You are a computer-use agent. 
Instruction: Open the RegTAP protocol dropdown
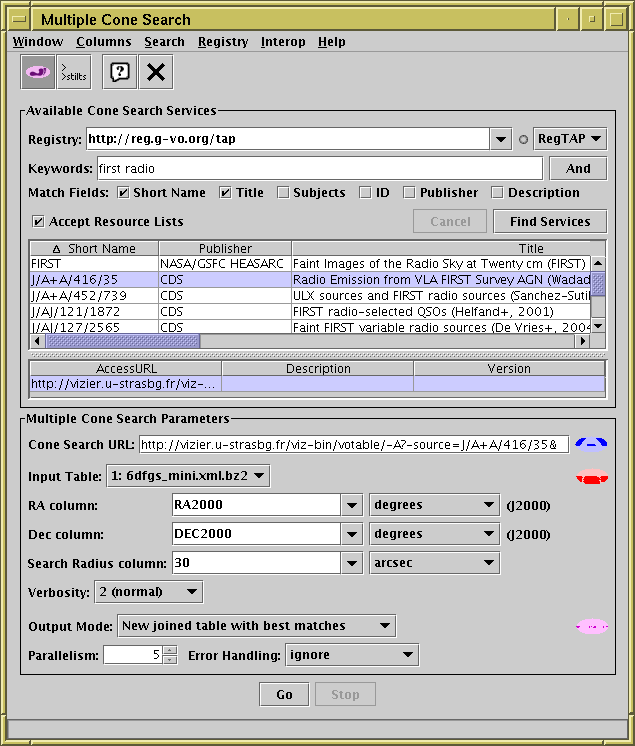click(570, 139)
